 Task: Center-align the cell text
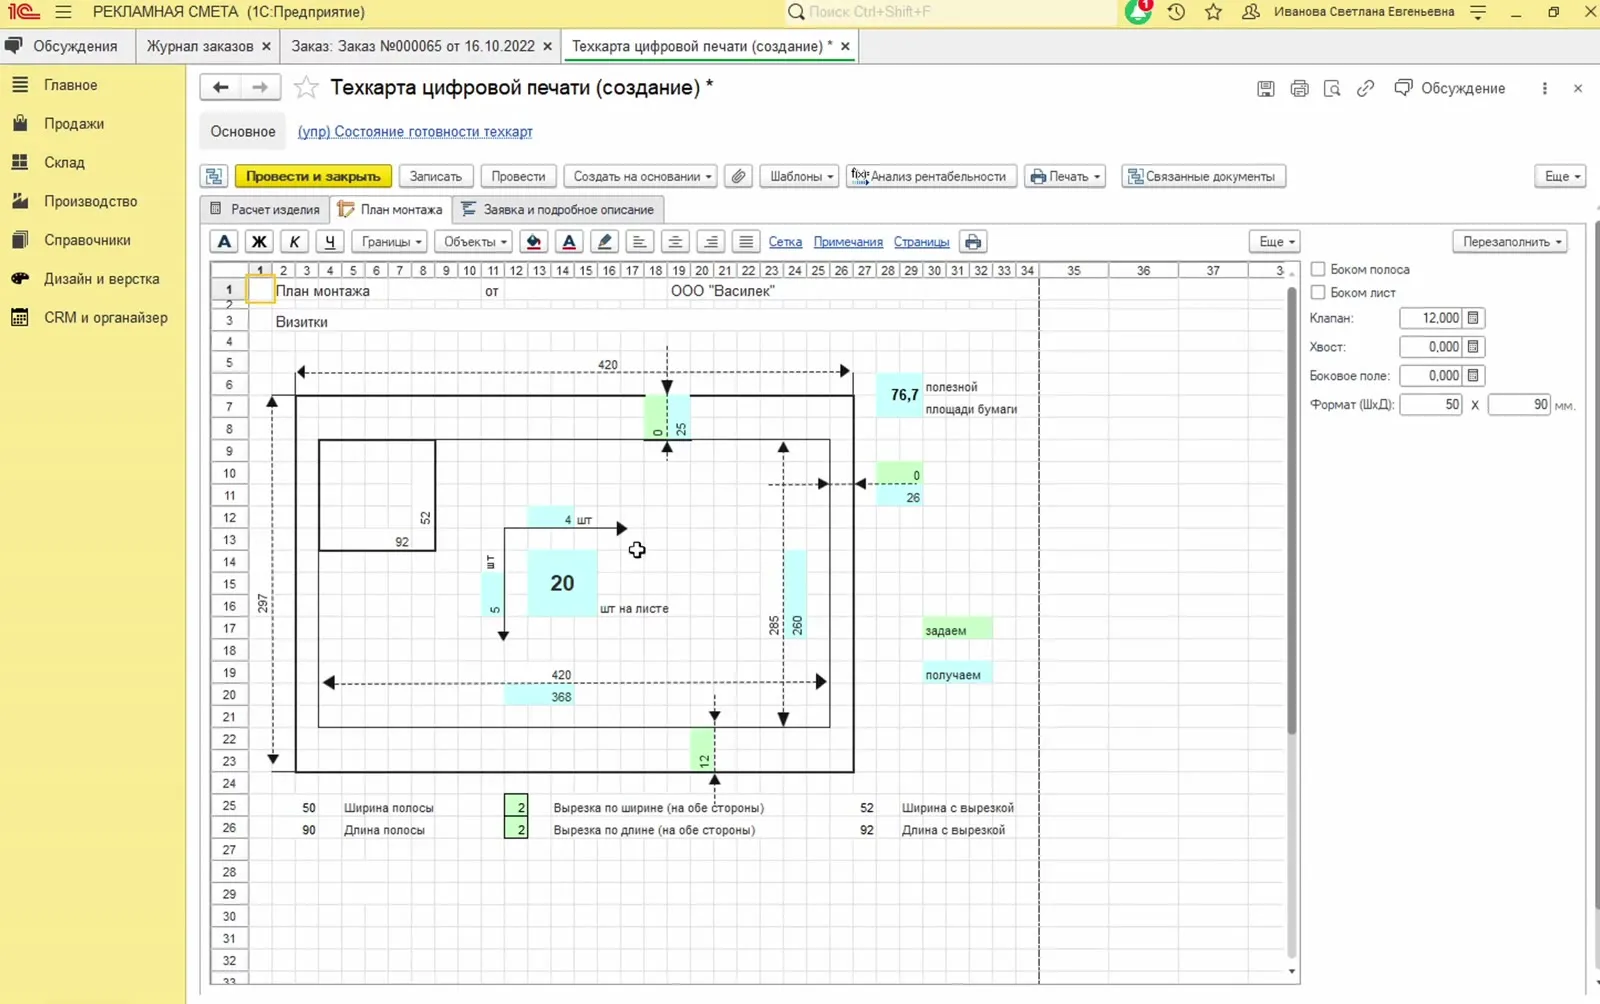[x=675, y=242]
